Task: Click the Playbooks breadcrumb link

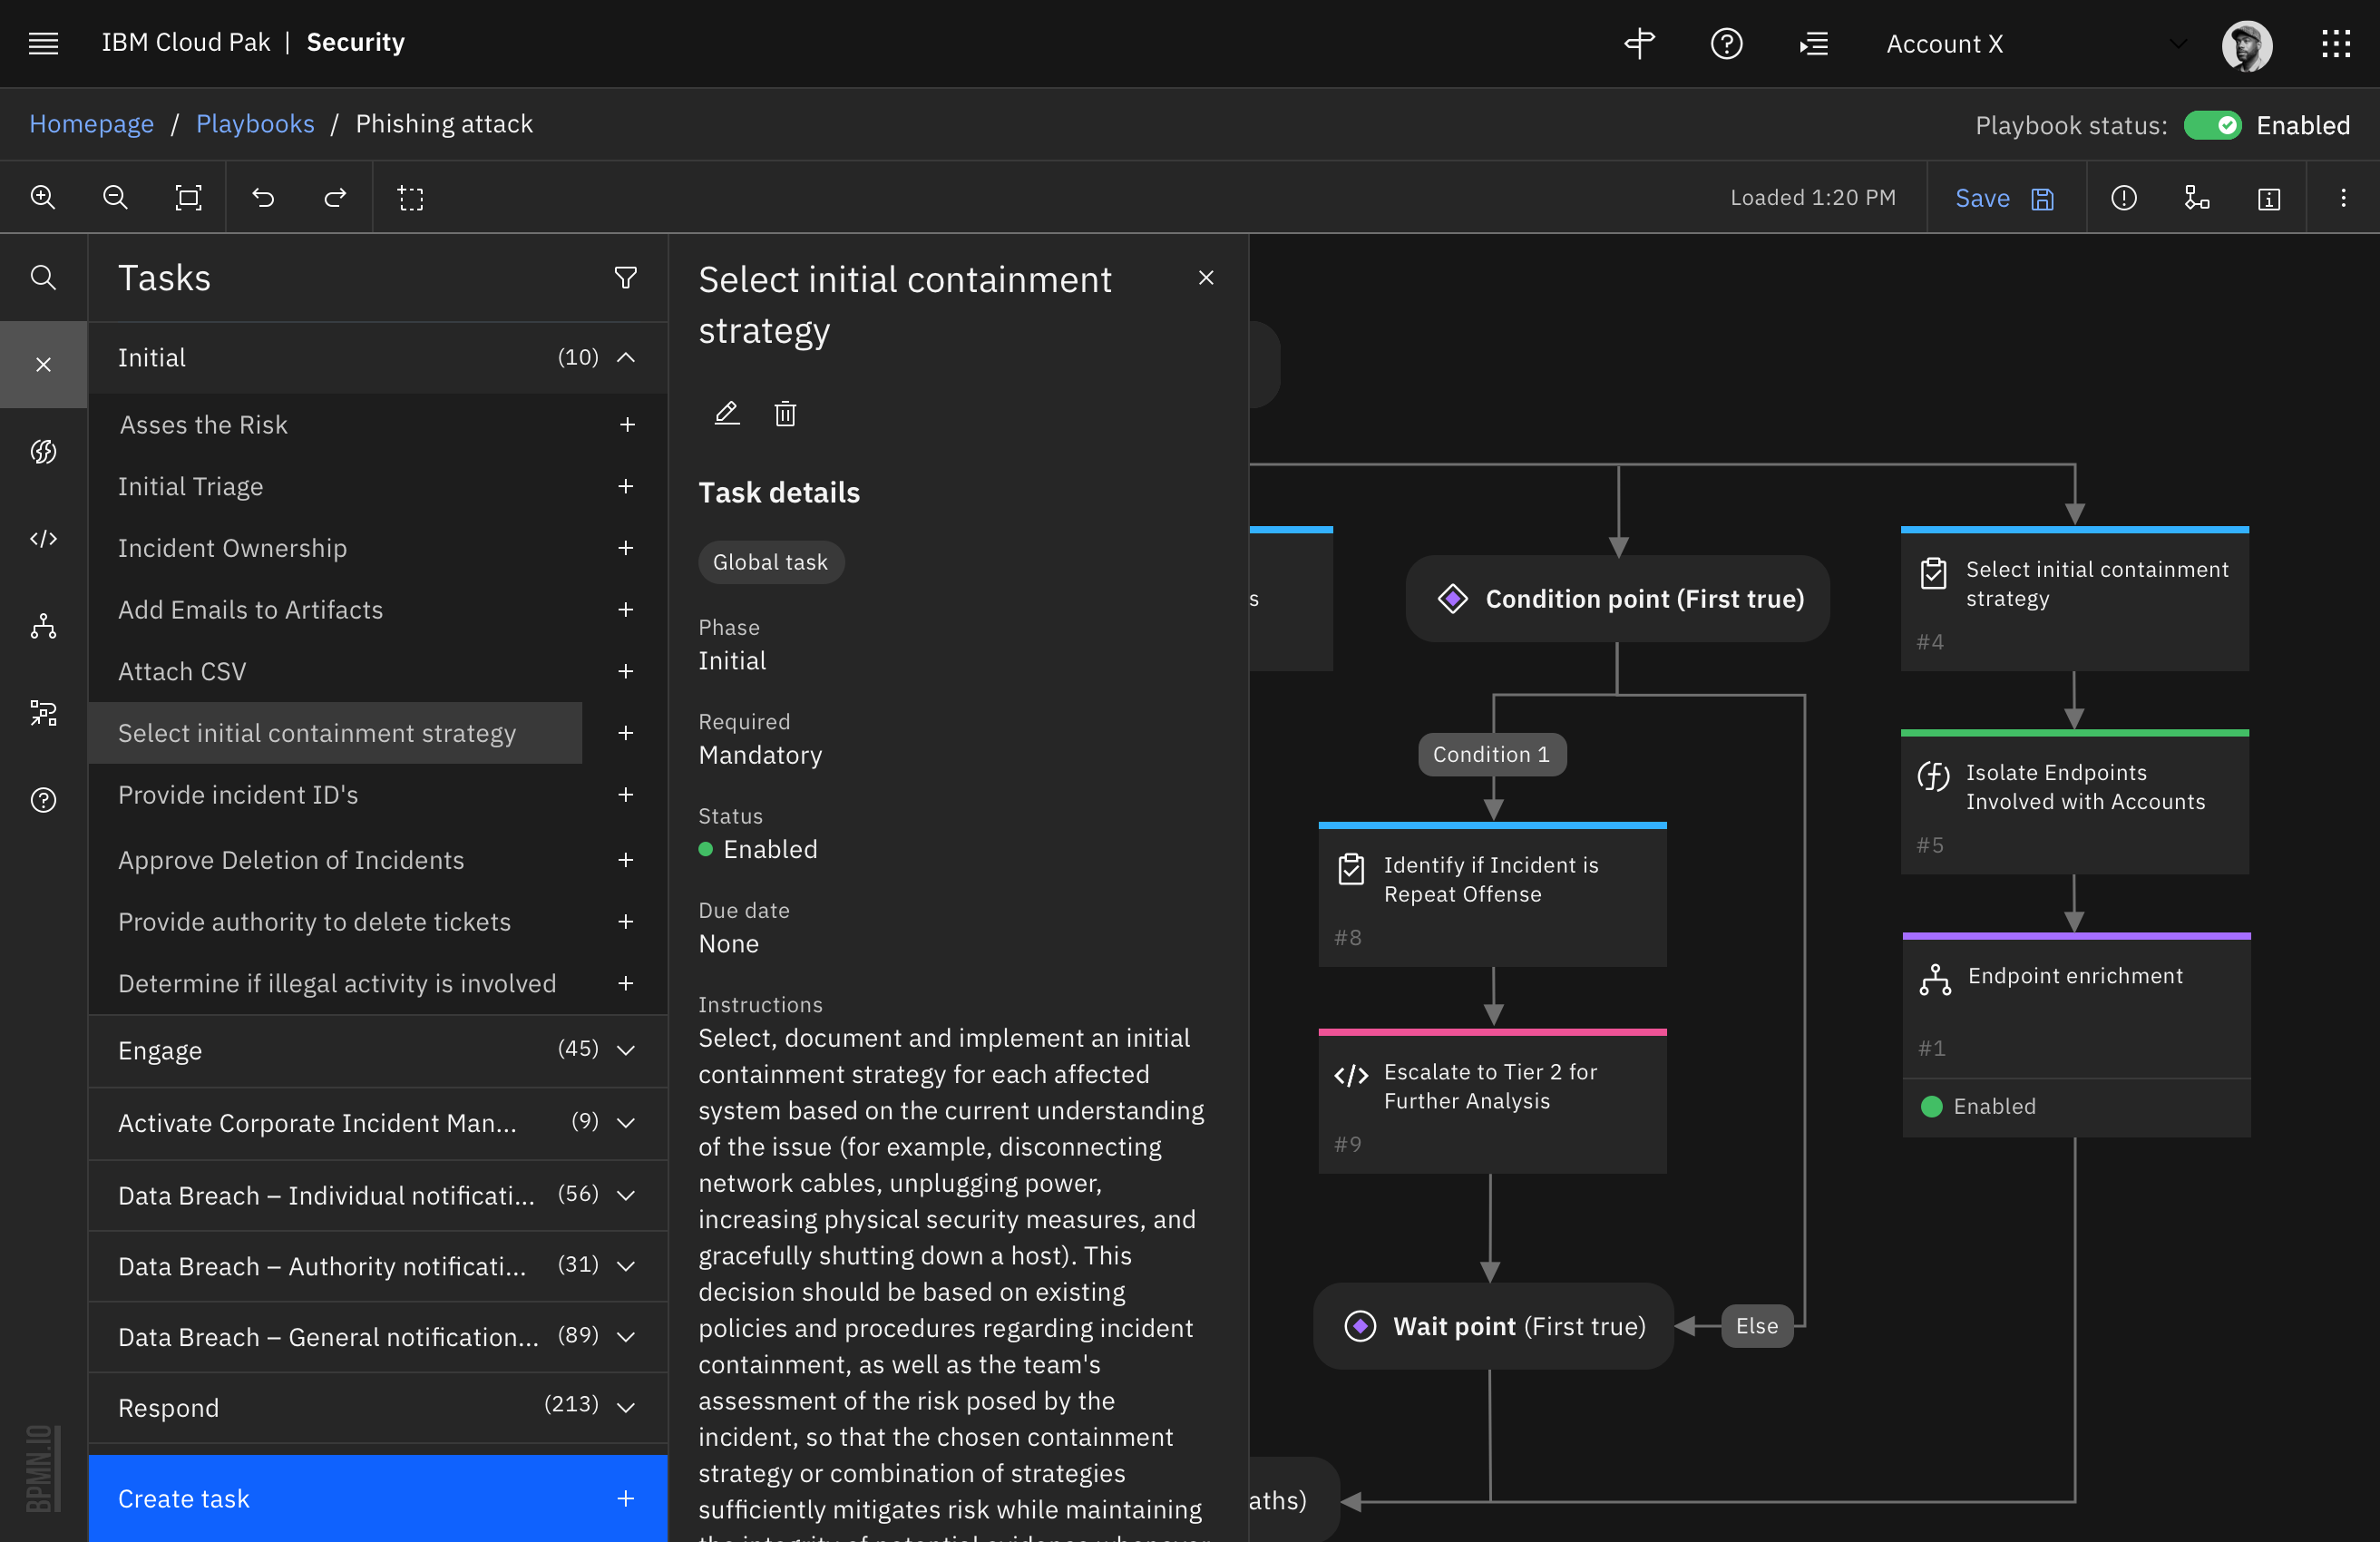Action: [255, 123]
